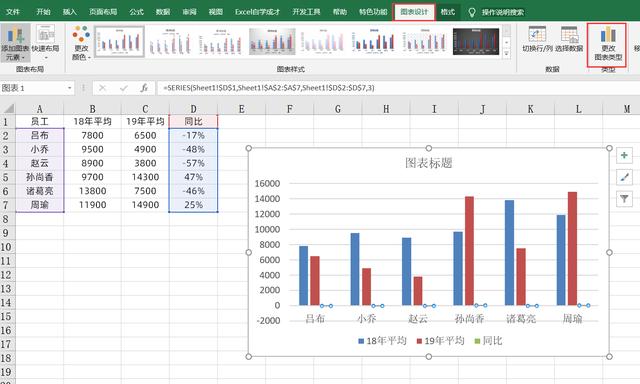Click the lightbulb search icon
Viewport: 640px width, 384px height.
(472, 12)
